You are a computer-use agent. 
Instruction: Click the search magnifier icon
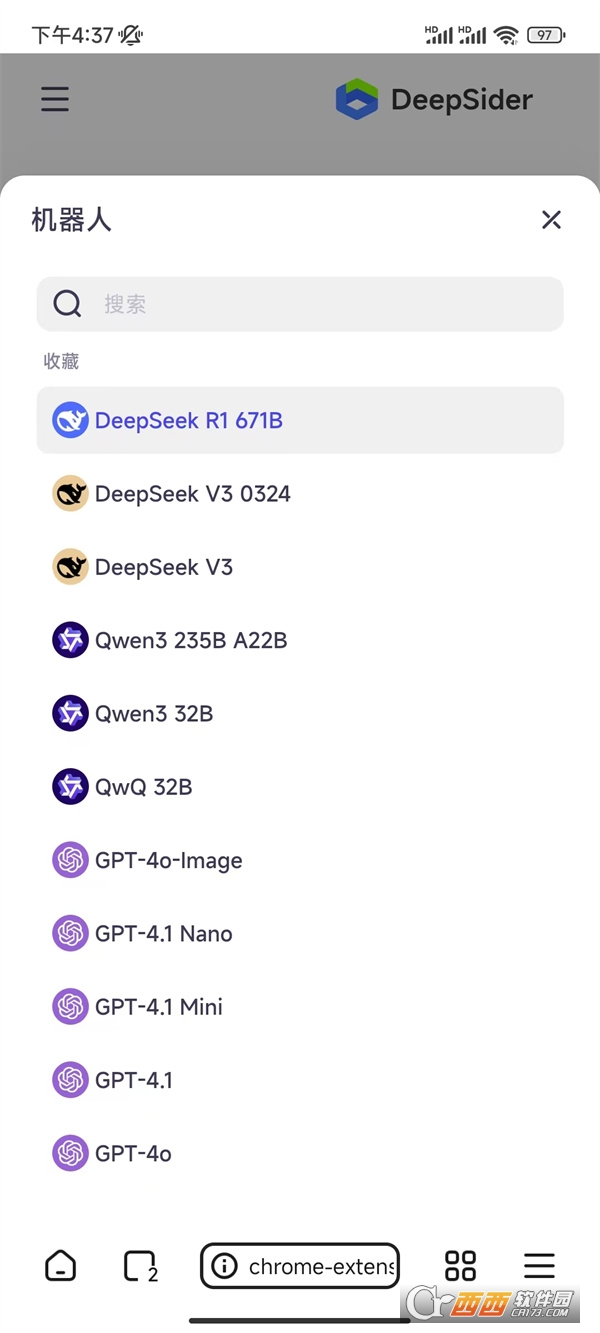pyautogui.click(x=67, y=304)
